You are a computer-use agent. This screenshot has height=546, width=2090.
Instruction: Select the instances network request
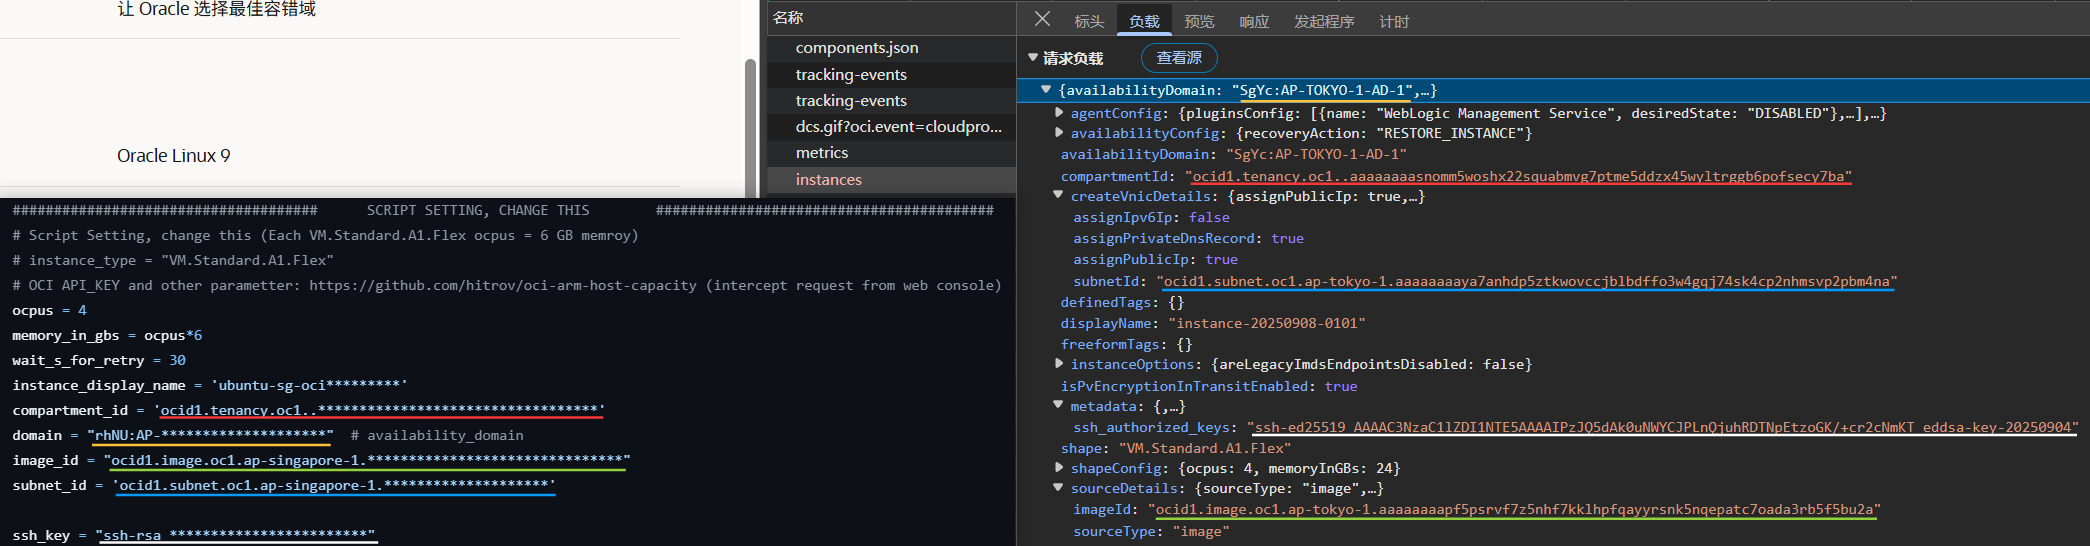tap(829, 180)
